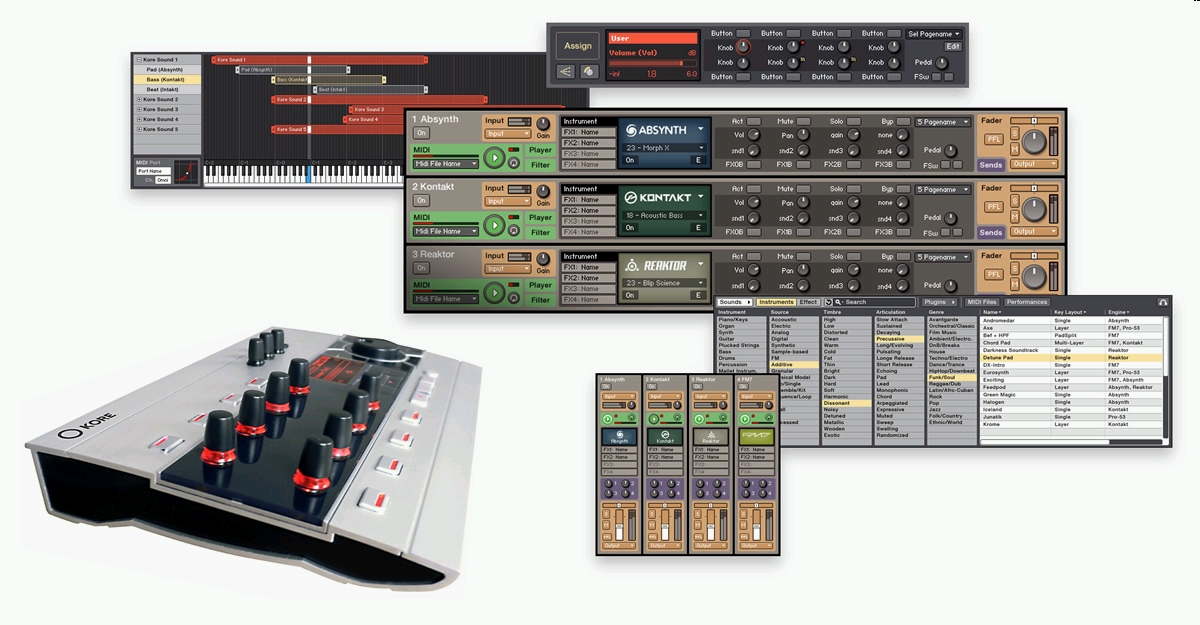1200x625 pixels.
Task: Click the headphones icon in browser
Action: tap(1163, 302)
